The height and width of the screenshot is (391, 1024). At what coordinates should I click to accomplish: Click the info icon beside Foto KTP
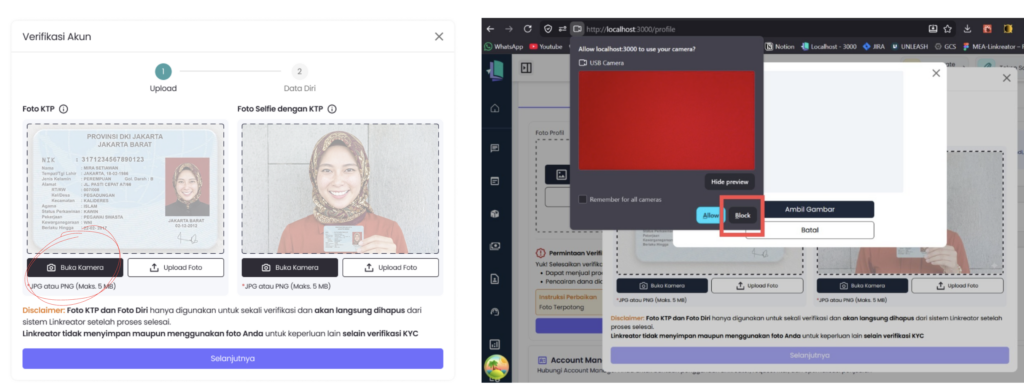[63, 109]
